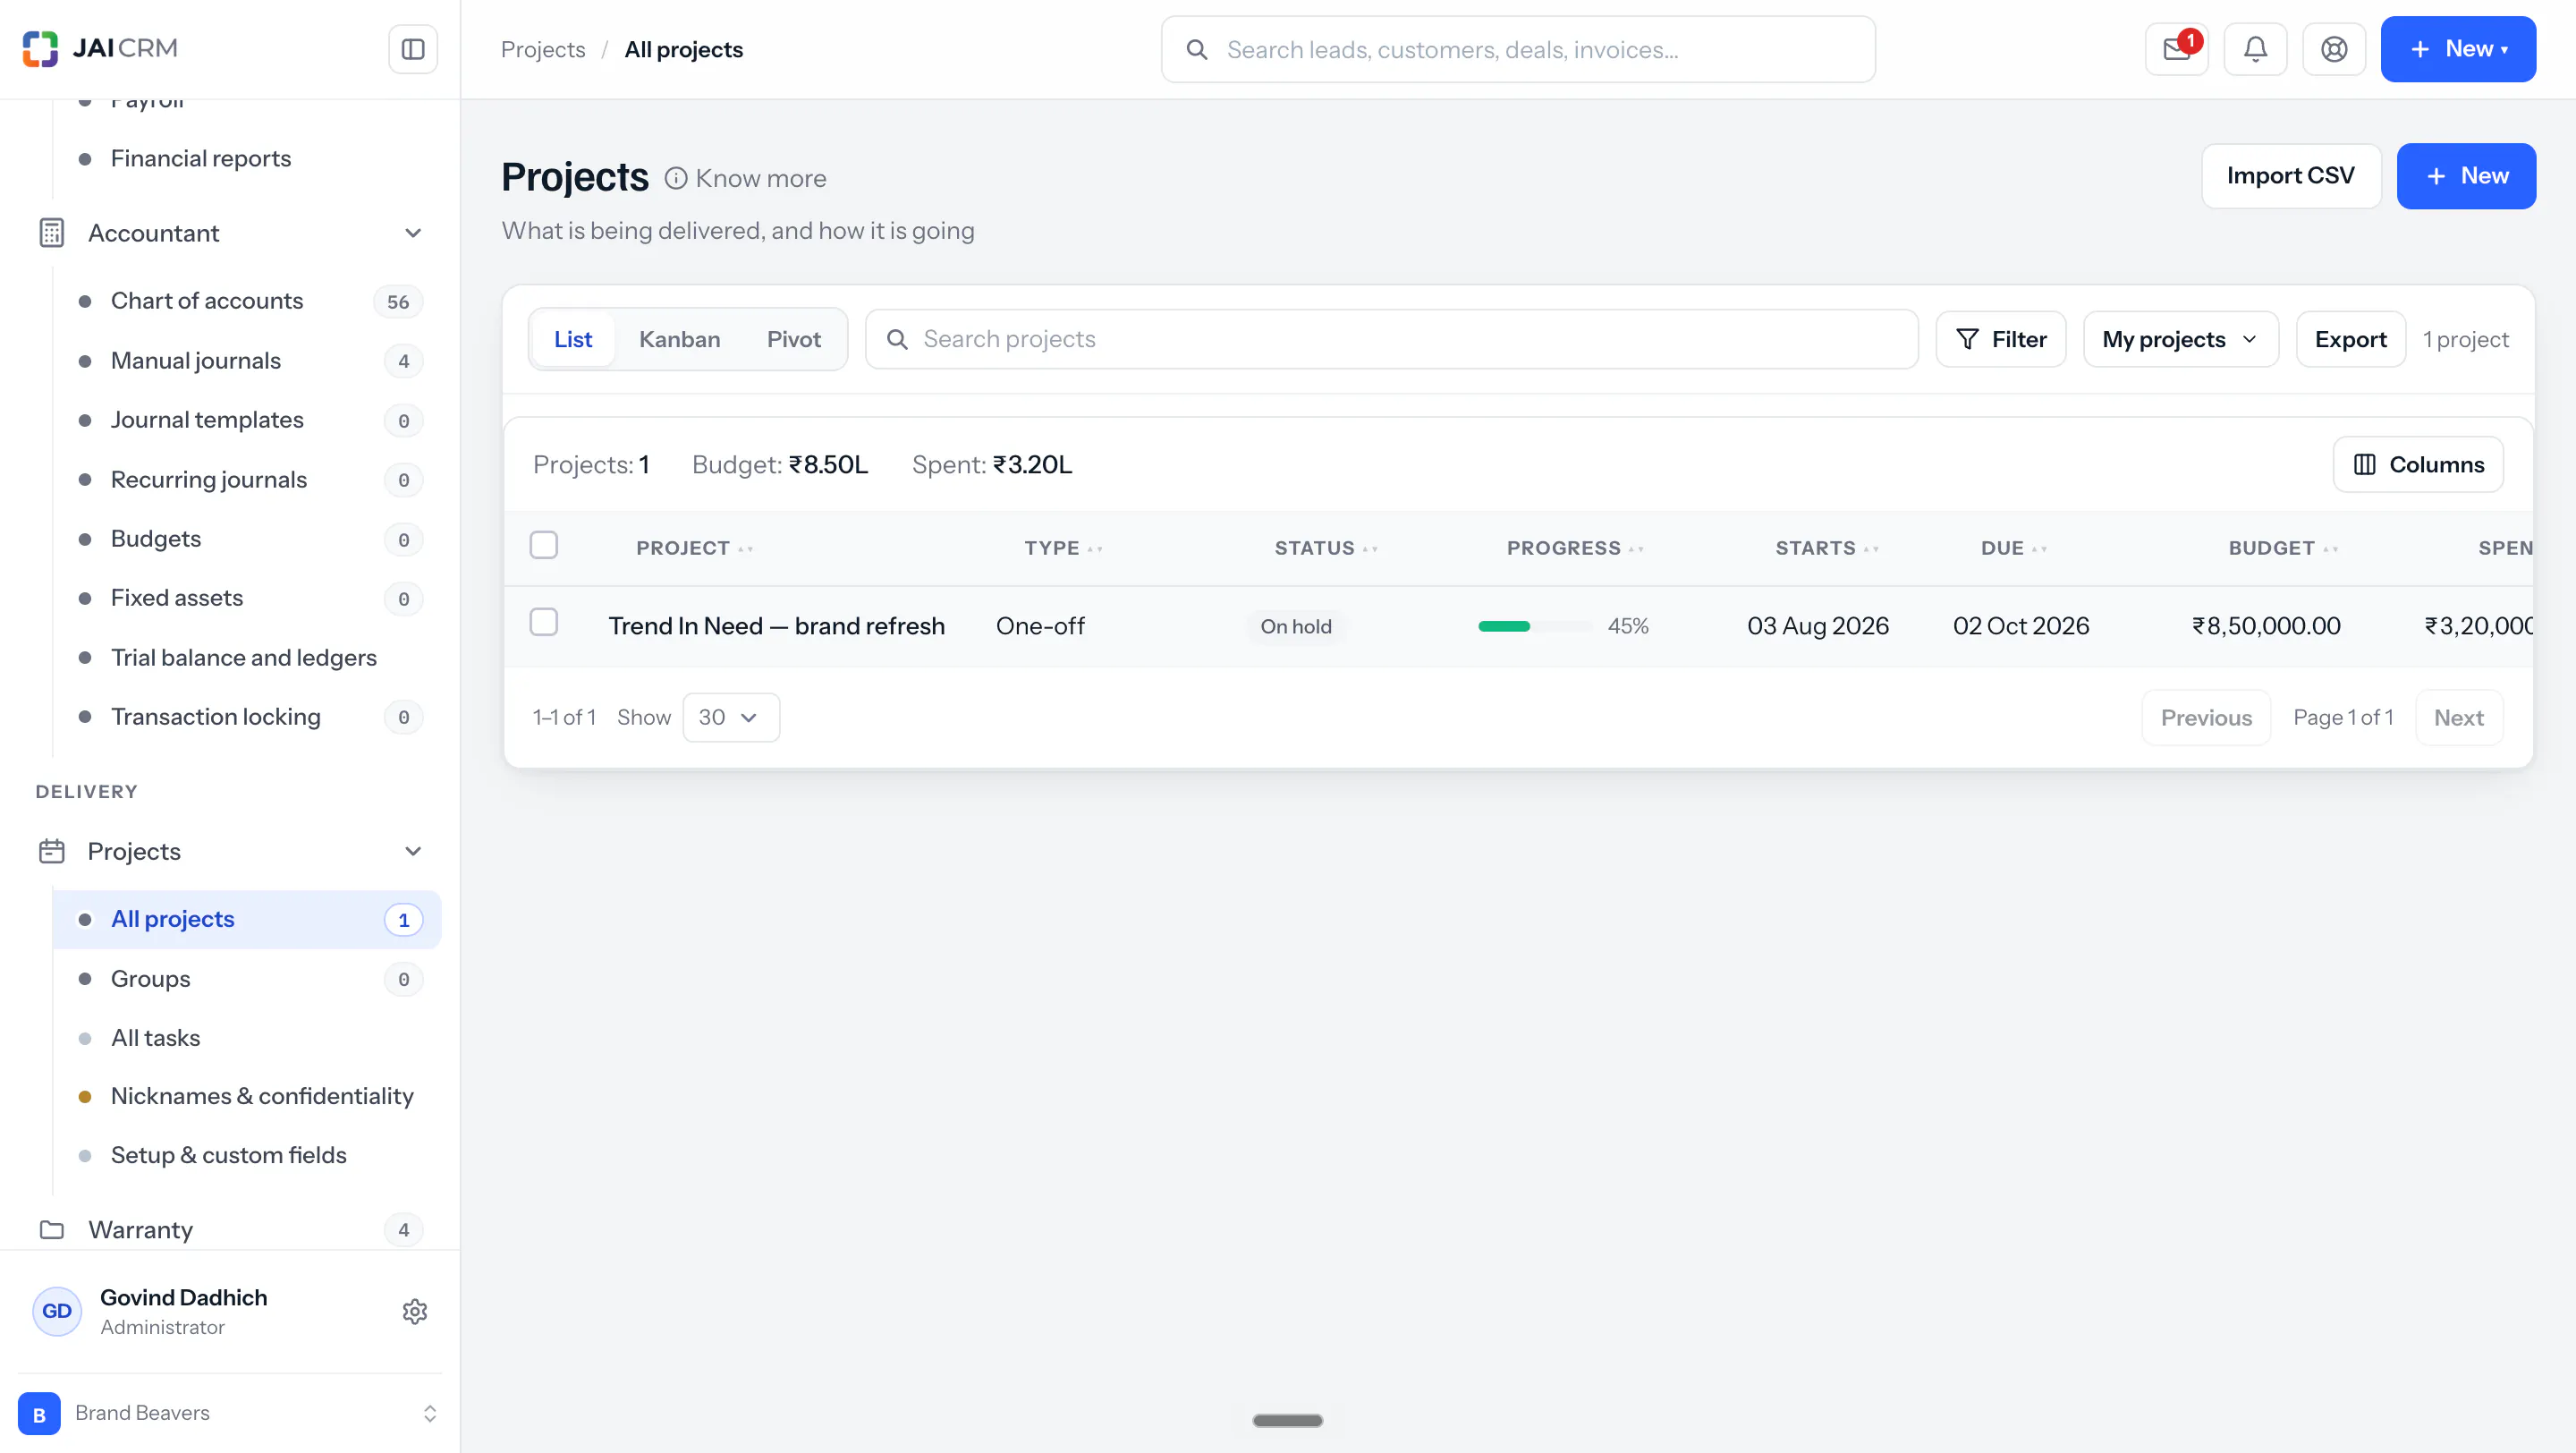Click the Next page button

[2459, 717]
